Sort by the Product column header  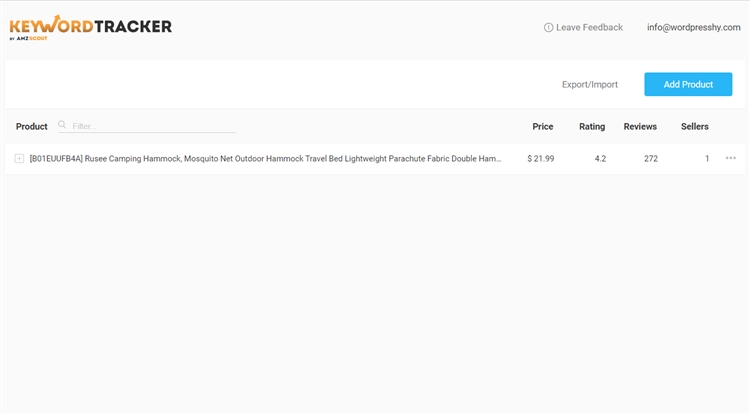click(x=32, y=127)
